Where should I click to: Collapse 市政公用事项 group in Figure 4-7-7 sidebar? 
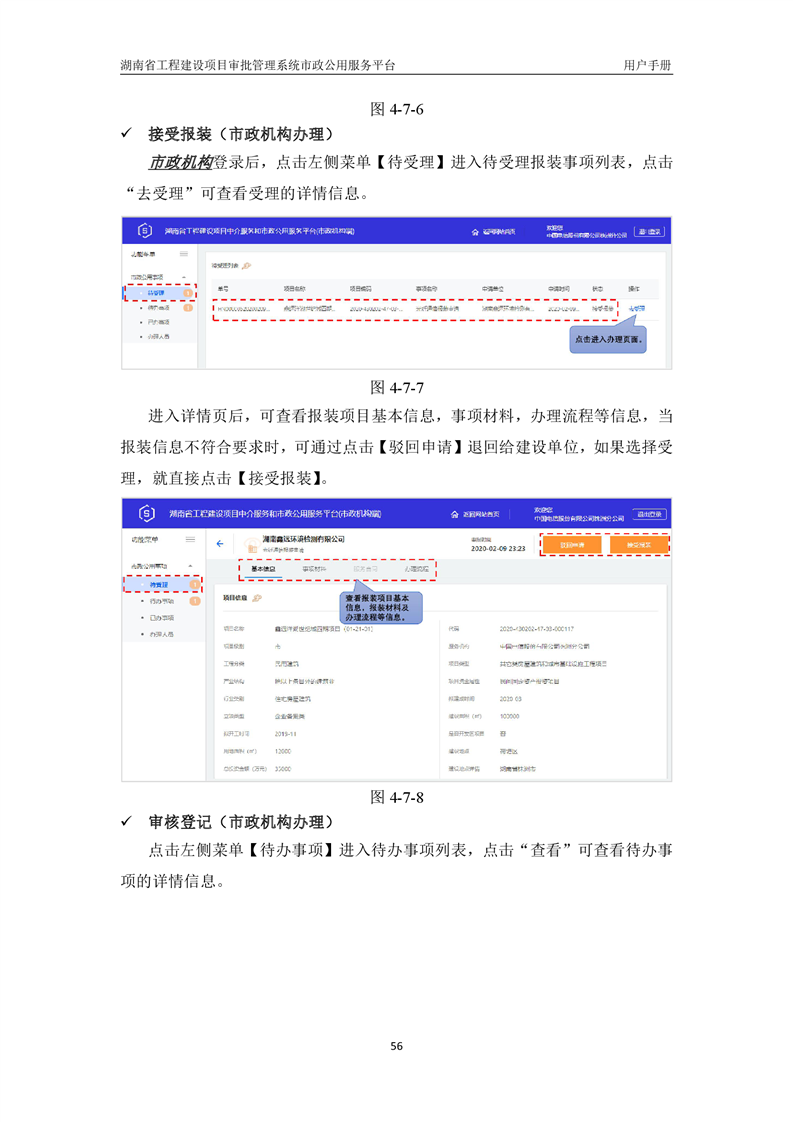click(185, 277)
